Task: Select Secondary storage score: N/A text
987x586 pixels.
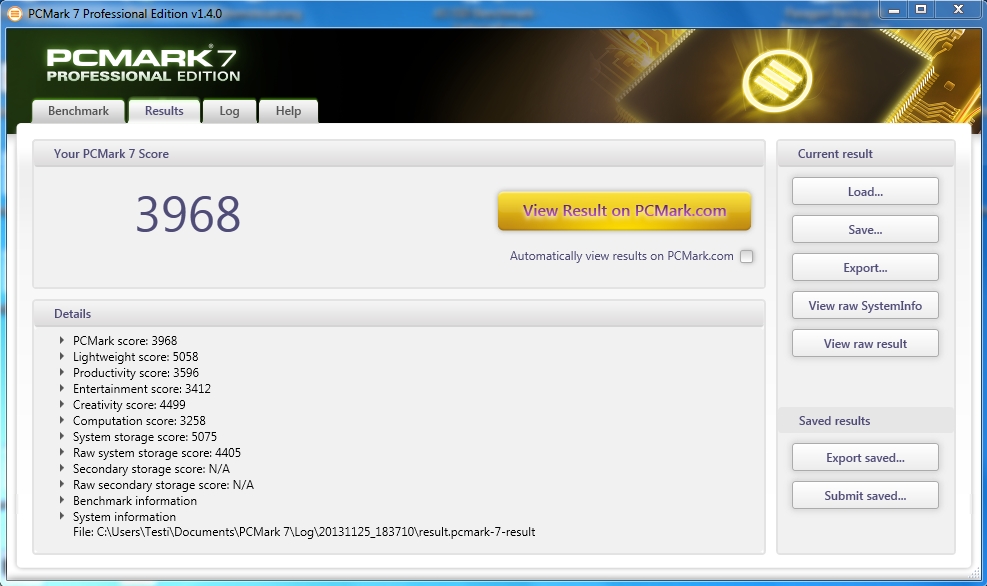Action: 151,469
